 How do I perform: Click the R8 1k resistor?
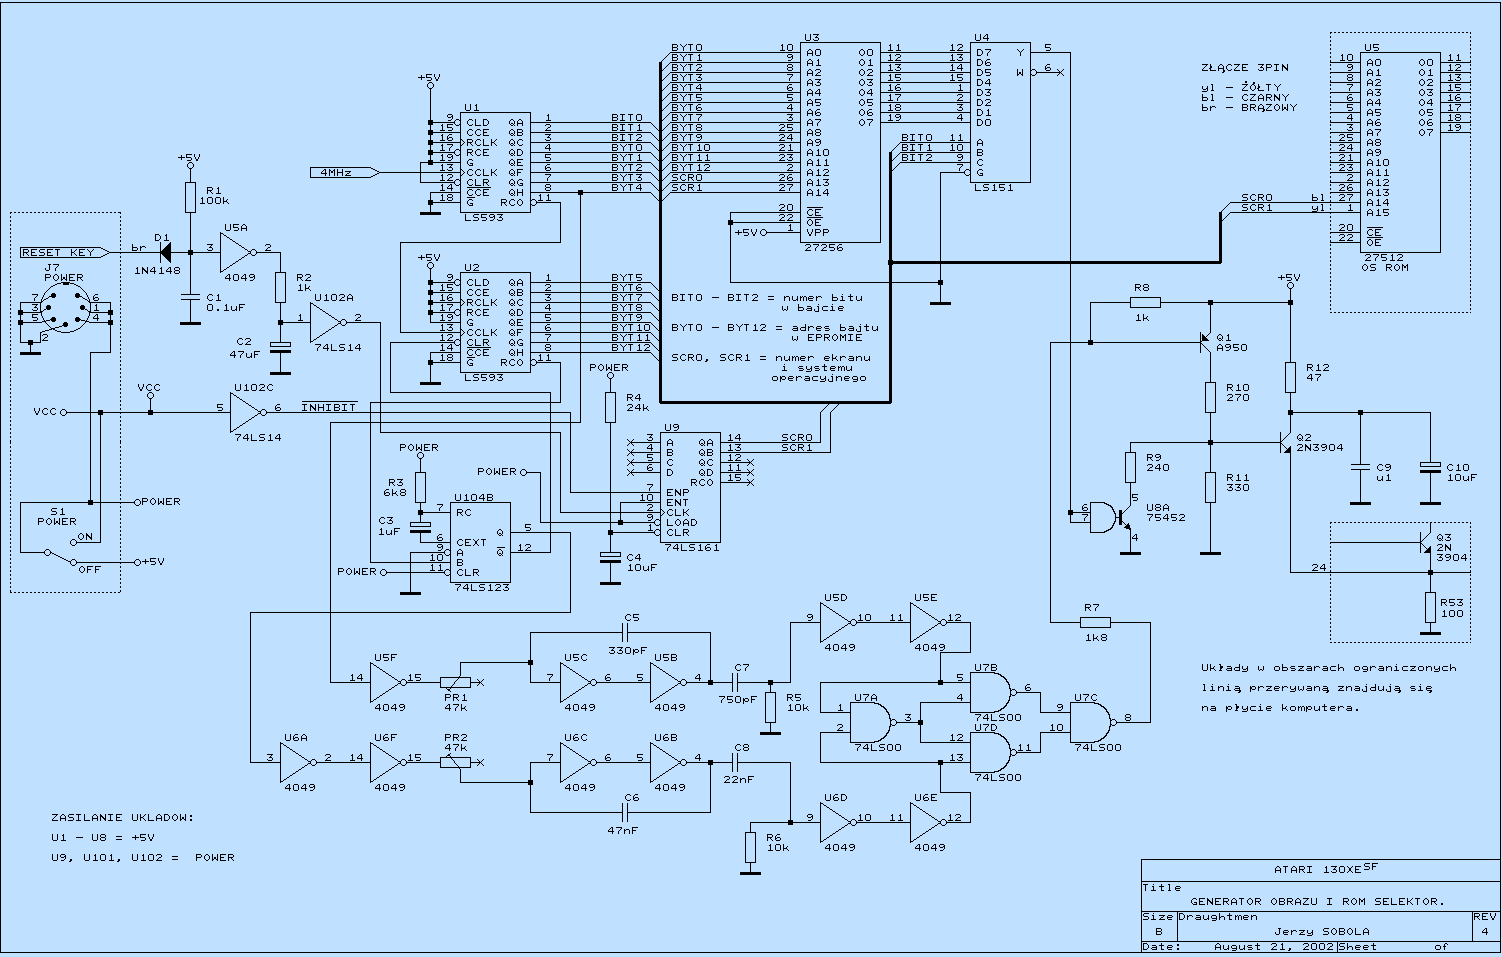point(1145,301)
